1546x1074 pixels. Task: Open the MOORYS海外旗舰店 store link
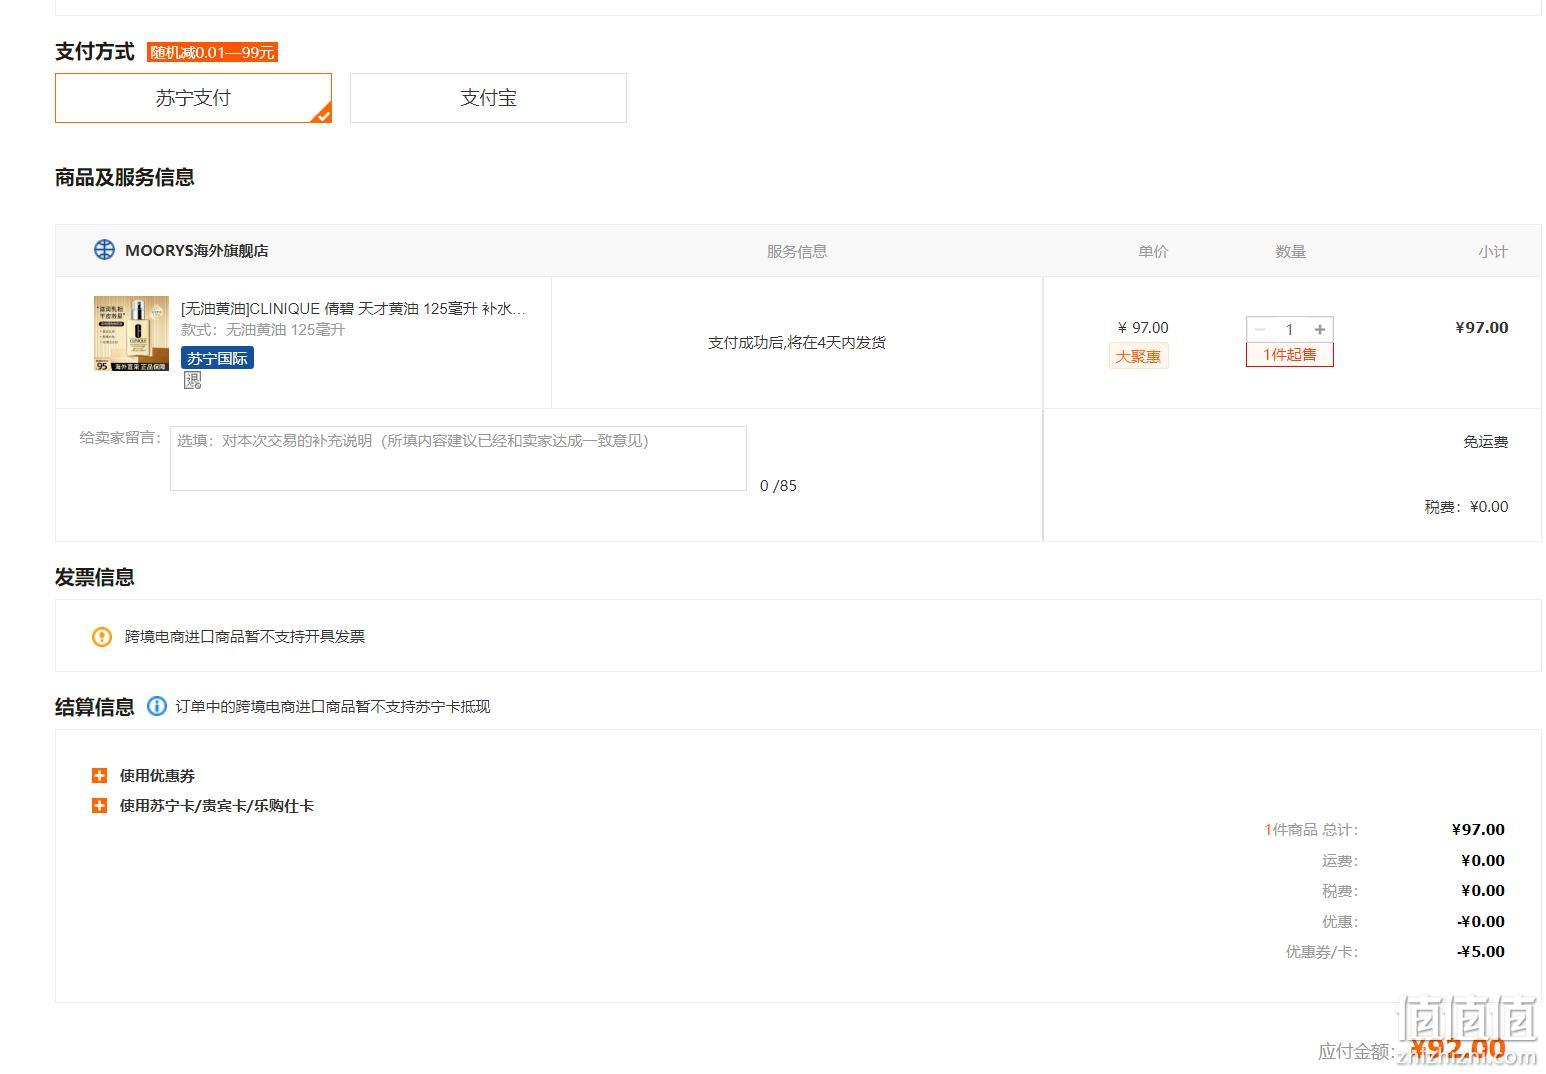click(196, 251)
